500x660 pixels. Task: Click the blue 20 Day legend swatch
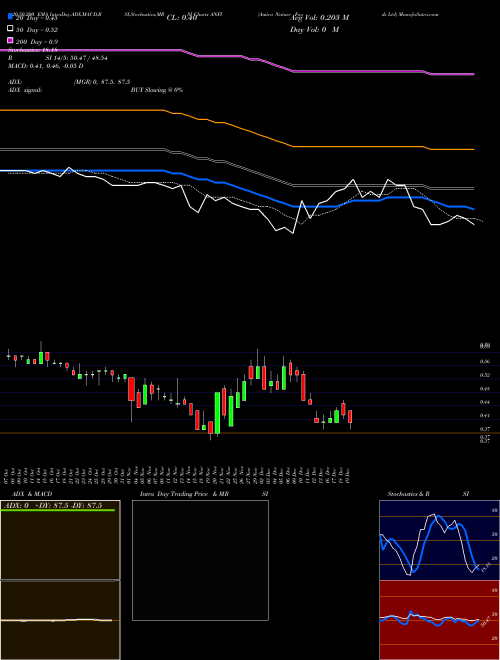[10, 16]
